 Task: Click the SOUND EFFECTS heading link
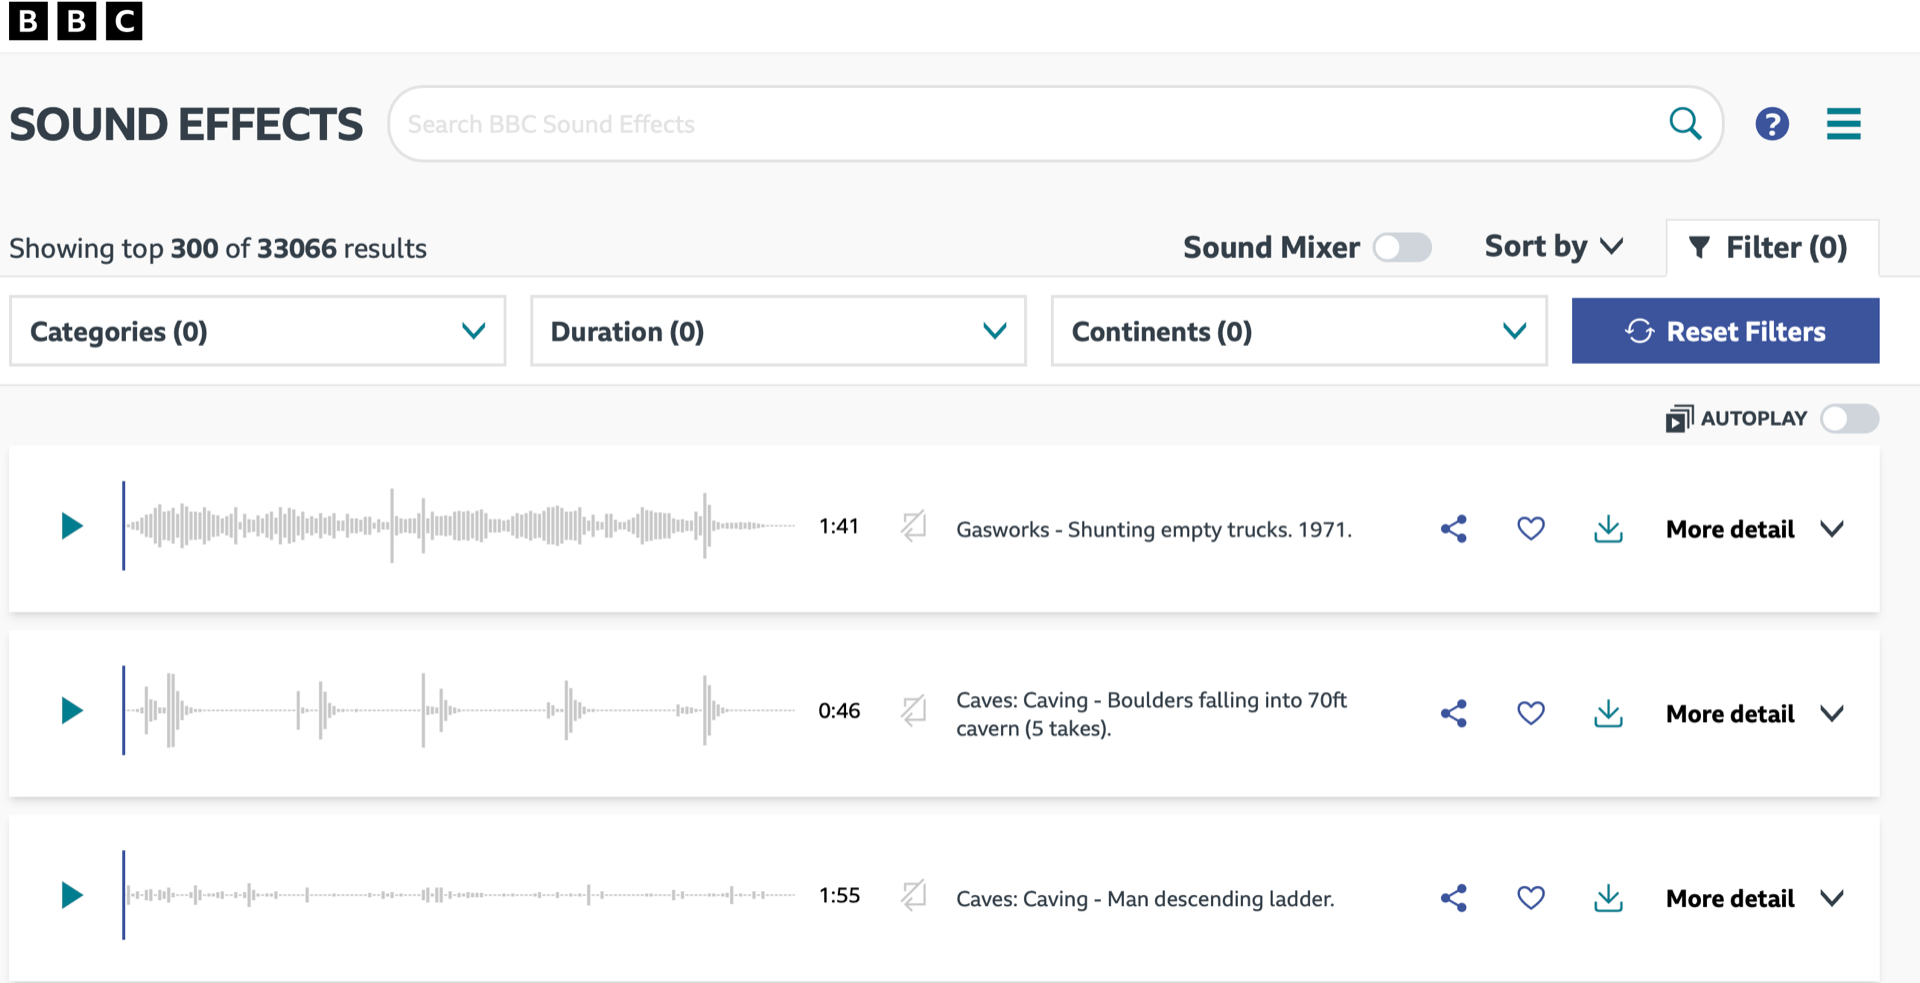click(x=186, y=125)
